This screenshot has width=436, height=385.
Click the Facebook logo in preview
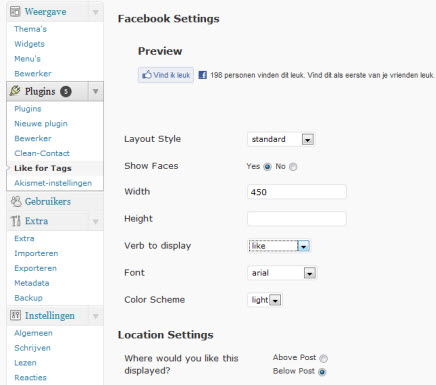(202, 75)
